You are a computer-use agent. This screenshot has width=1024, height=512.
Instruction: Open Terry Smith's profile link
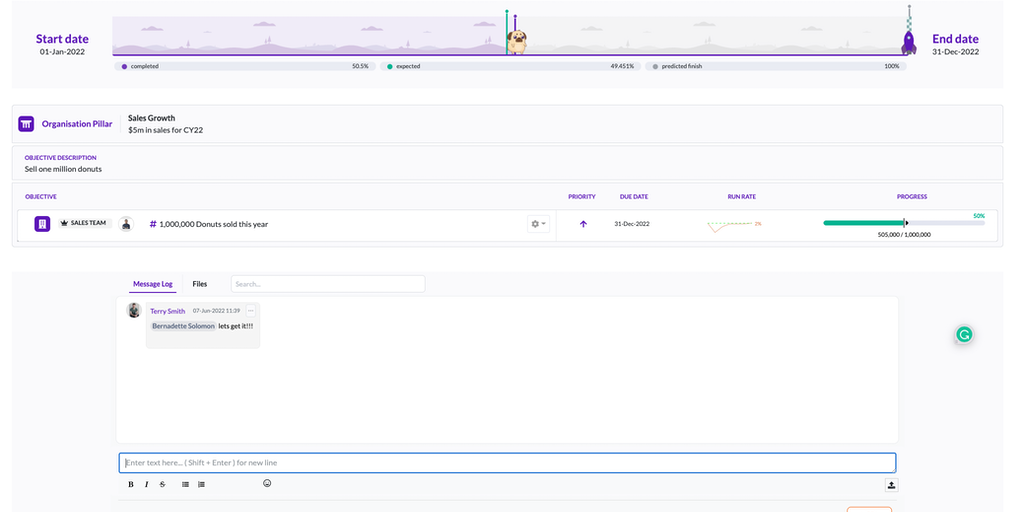coord(168,311)
